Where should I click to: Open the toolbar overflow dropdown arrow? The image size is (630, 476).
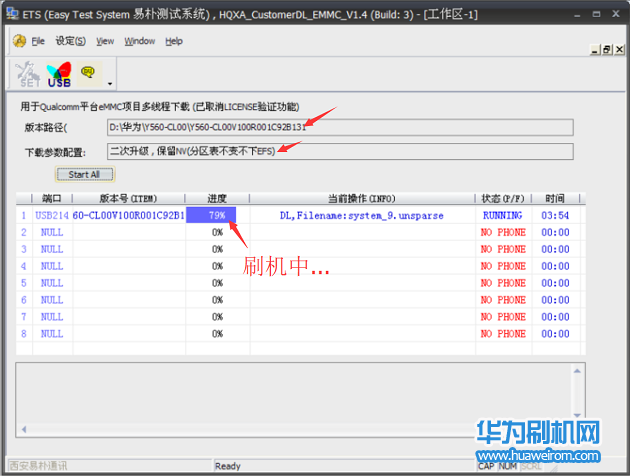[110, 84]
